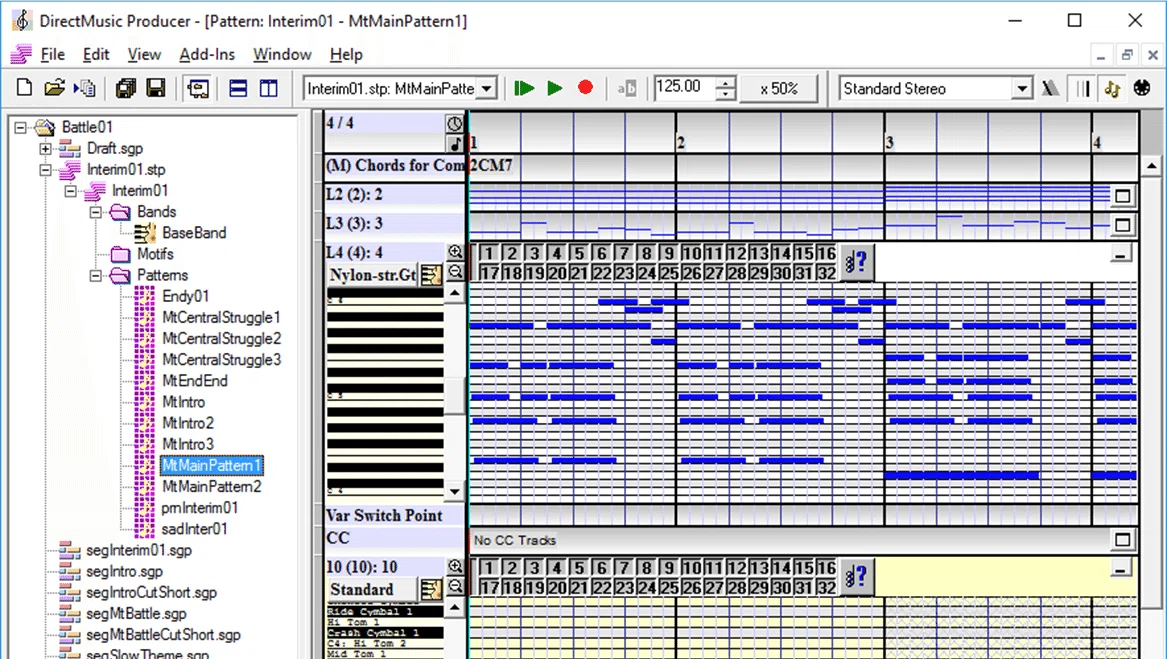Open the band icon beside Nylon-str.Gt
Image resolution: width=1167 pixels, height=659 pixels.
431,275
